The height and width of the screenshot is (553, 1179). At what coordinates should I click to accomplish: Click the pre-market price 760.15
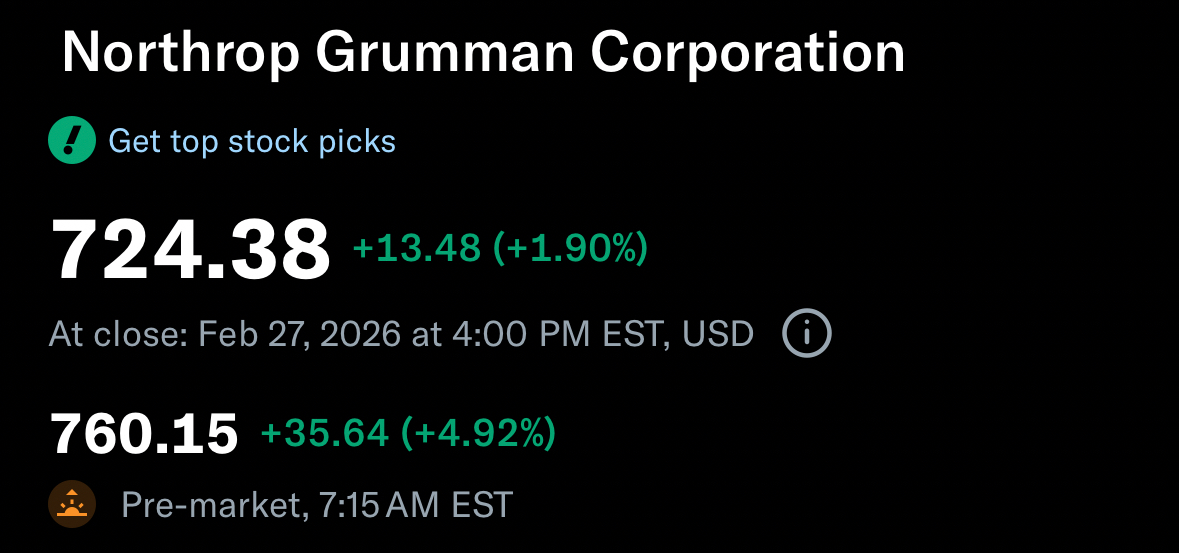click(144, 433)
